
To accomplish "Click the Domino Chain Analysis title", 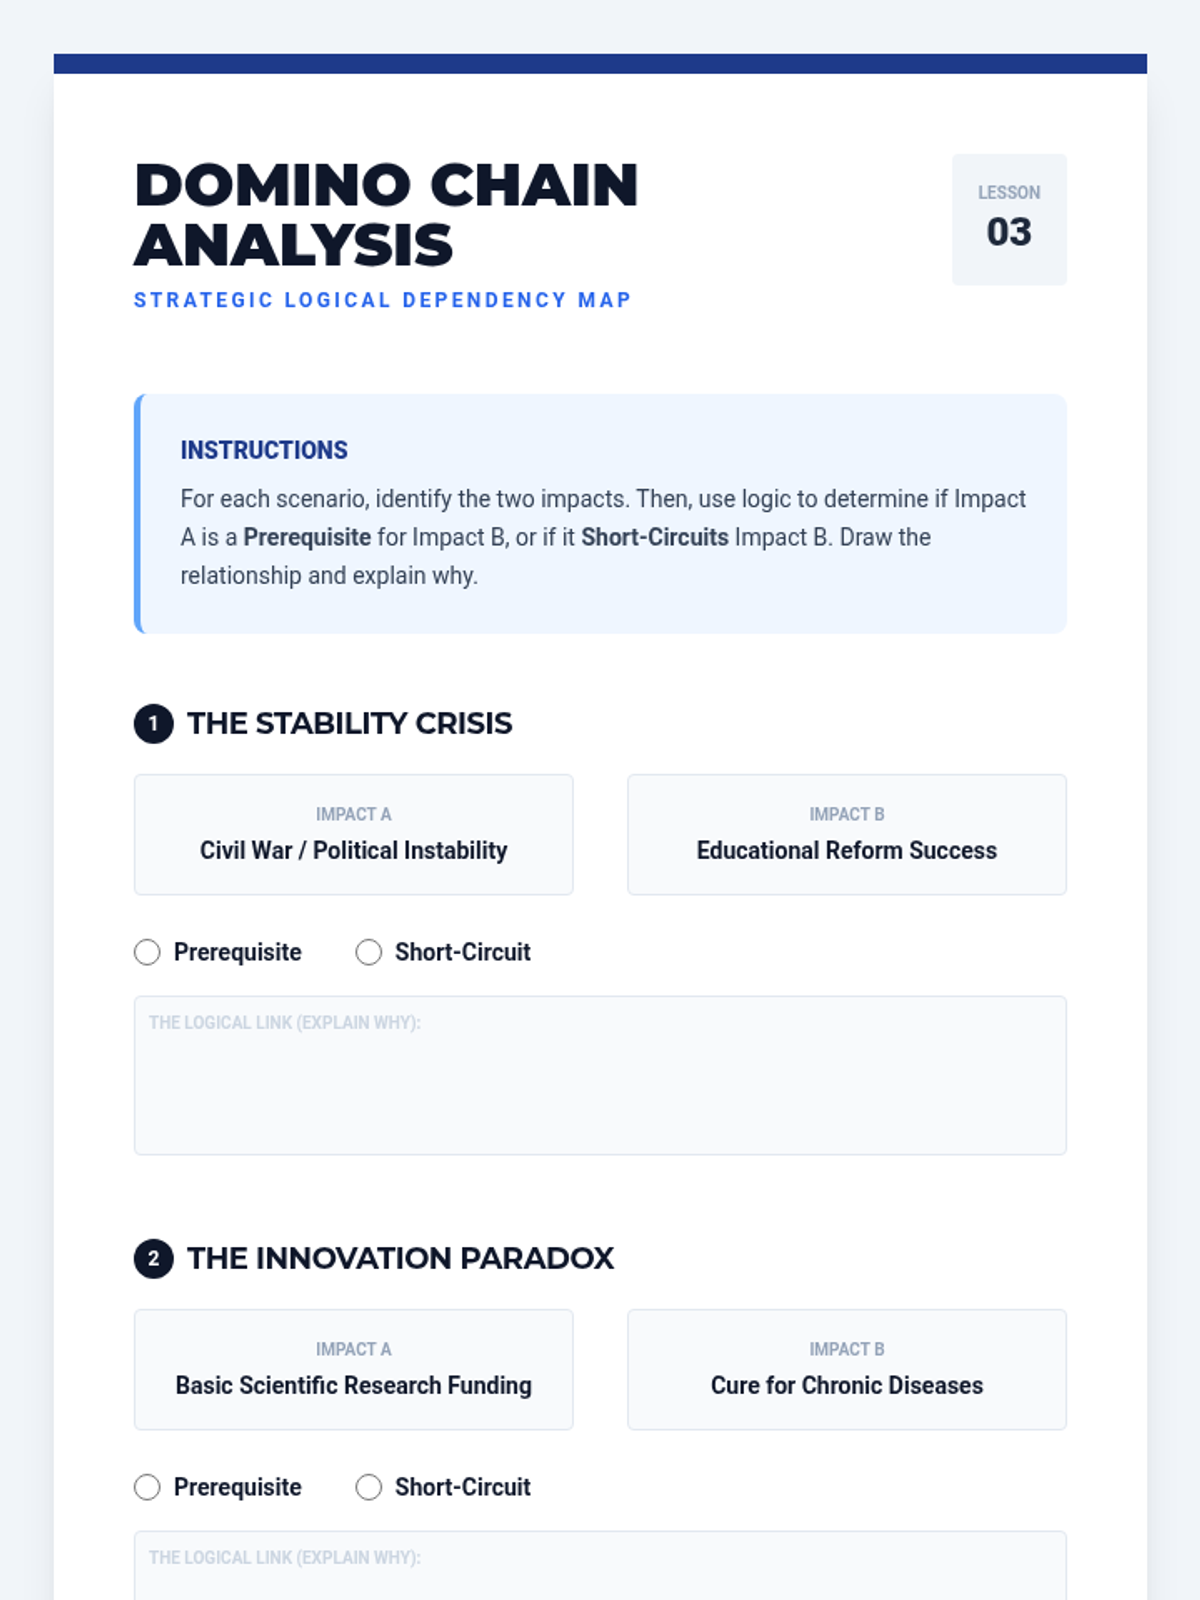I will (386, 215).
